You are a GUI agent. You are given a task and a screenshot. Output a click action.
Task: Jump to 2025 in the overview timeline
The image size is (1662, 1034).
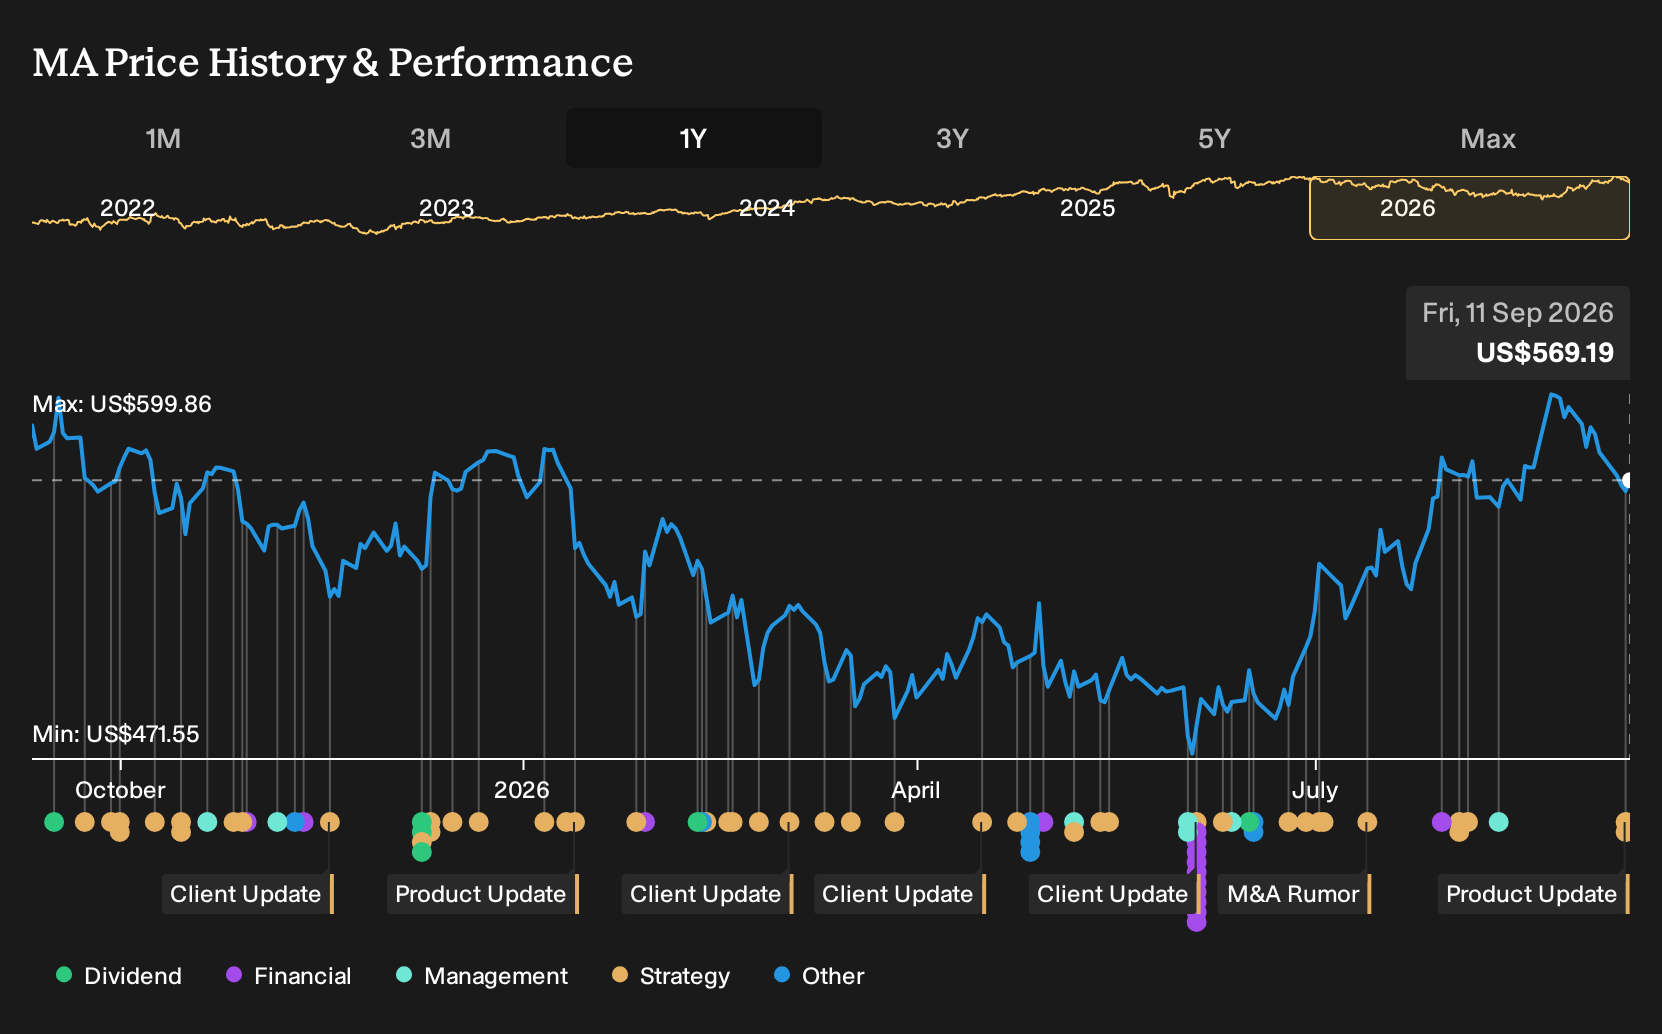coord(1087,208)
